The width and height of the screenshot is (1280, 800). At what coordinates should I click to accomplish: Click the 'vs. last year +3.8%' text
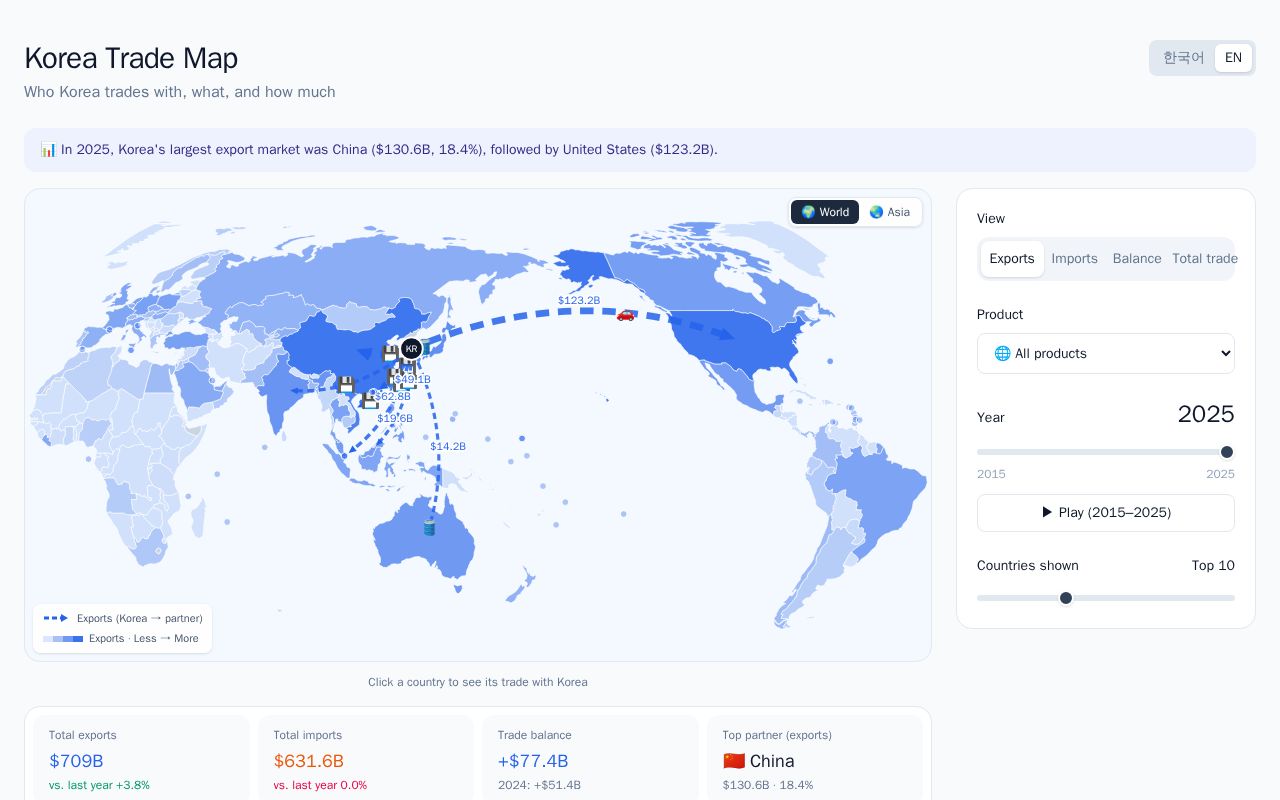point(99,785)
